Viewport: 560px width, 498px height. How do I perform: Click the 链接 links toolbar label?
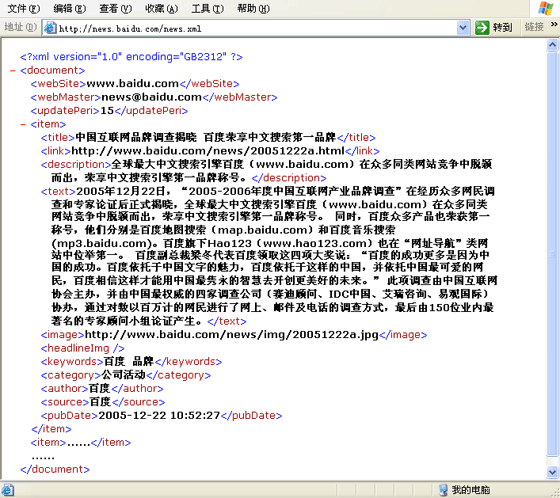(x=534, y=27)
